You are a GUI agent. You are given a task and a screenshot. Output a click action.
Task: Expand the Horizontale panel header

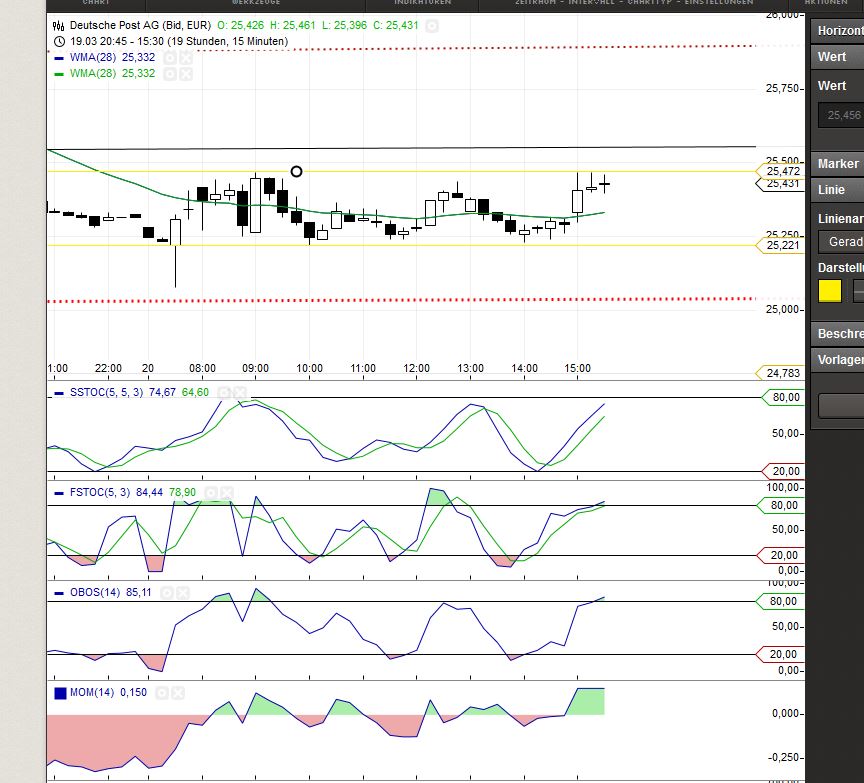click(838, 31)
